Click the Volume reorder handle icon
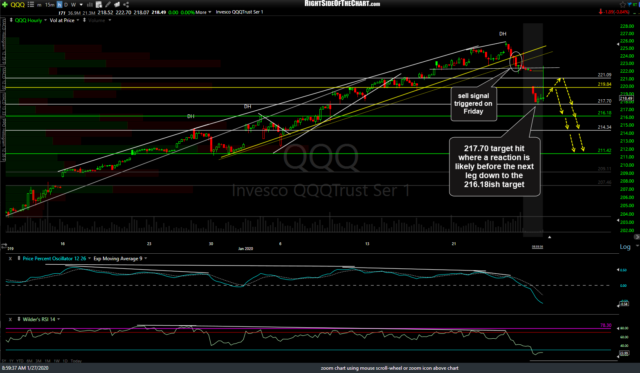The height and width of the screenshot is (373, 640). (84, 20)
